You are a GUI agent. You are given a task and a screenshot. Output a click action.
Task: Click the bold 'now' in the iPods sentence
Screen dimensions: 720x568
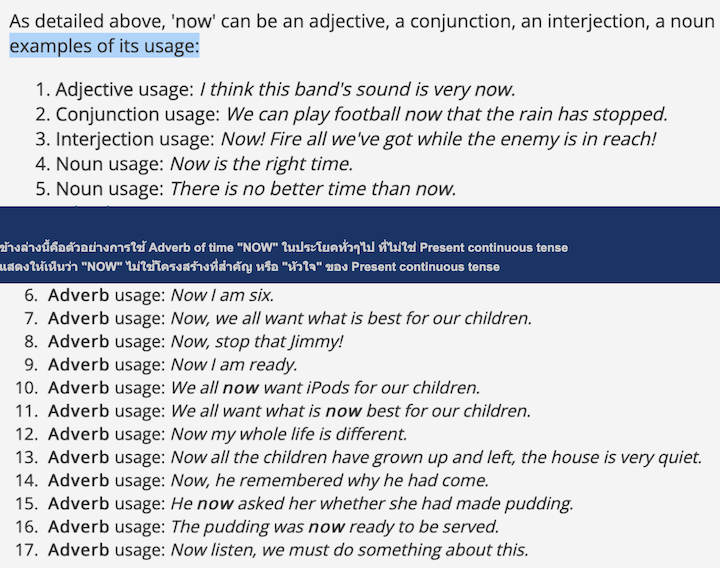click(x=241, y=388)
